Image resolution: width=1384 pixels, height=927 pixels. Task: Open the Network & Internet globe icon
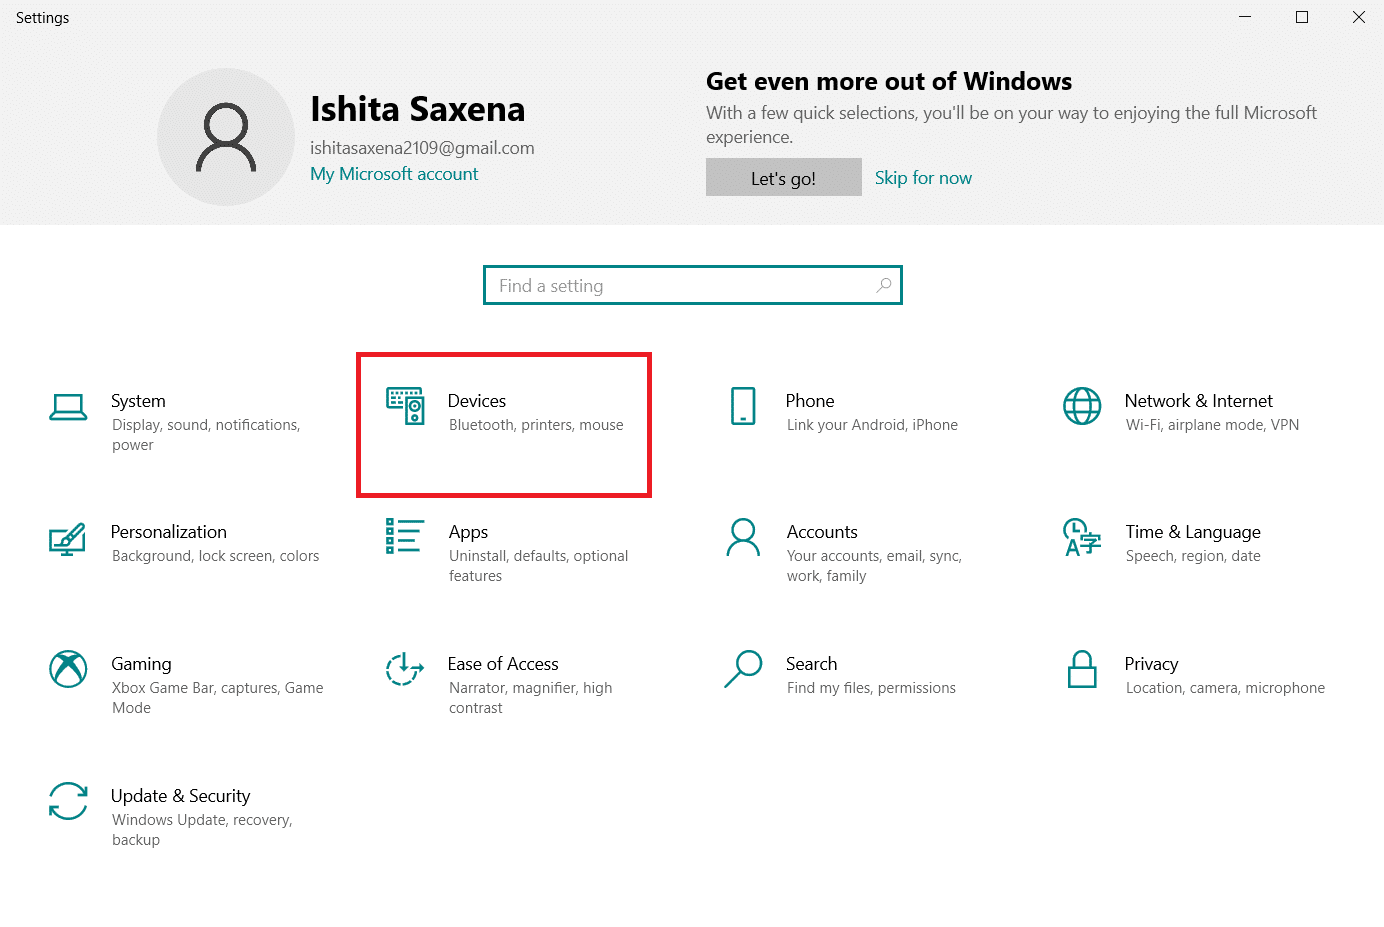pos(1082,406)
